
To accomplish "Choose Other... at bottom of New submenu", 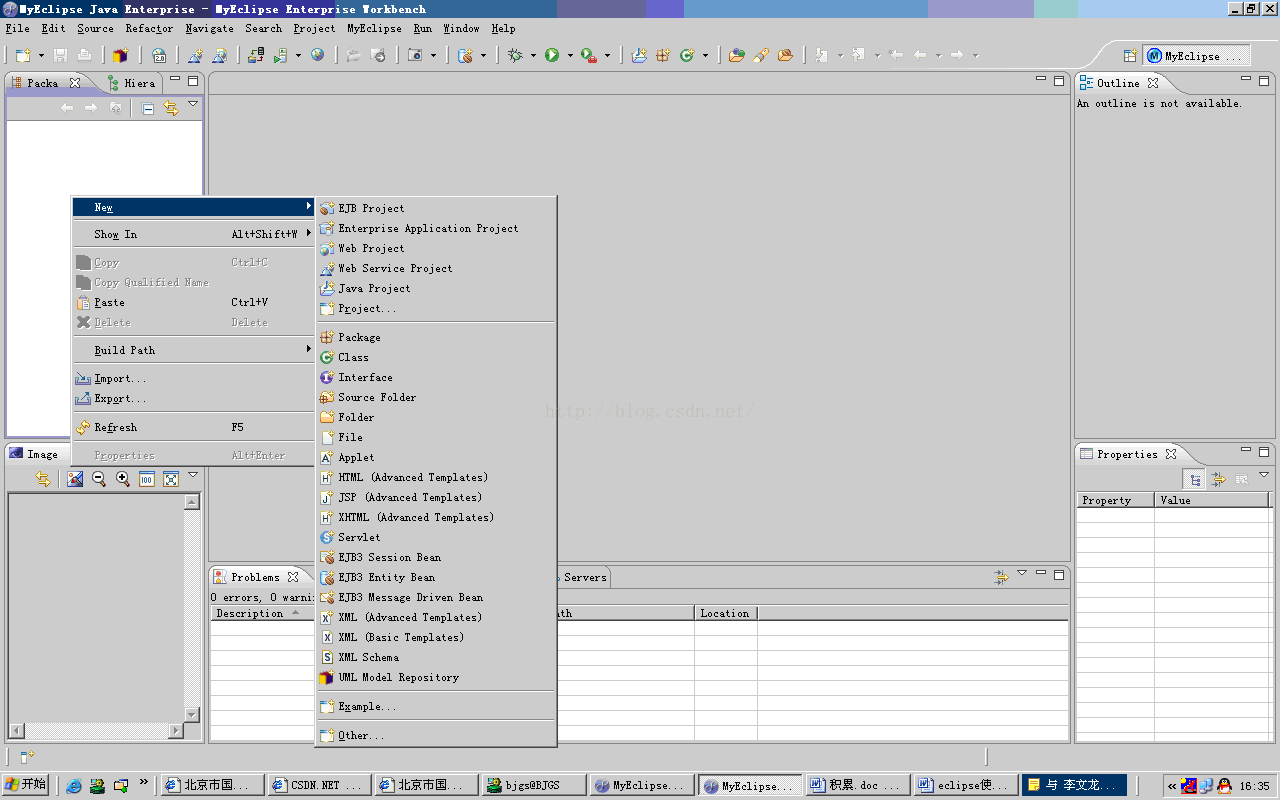I will tap(435, 735).
